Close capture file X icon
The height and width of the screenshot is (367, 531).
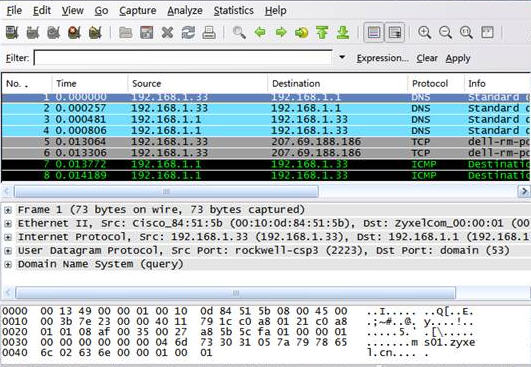[x=167, y=33]
